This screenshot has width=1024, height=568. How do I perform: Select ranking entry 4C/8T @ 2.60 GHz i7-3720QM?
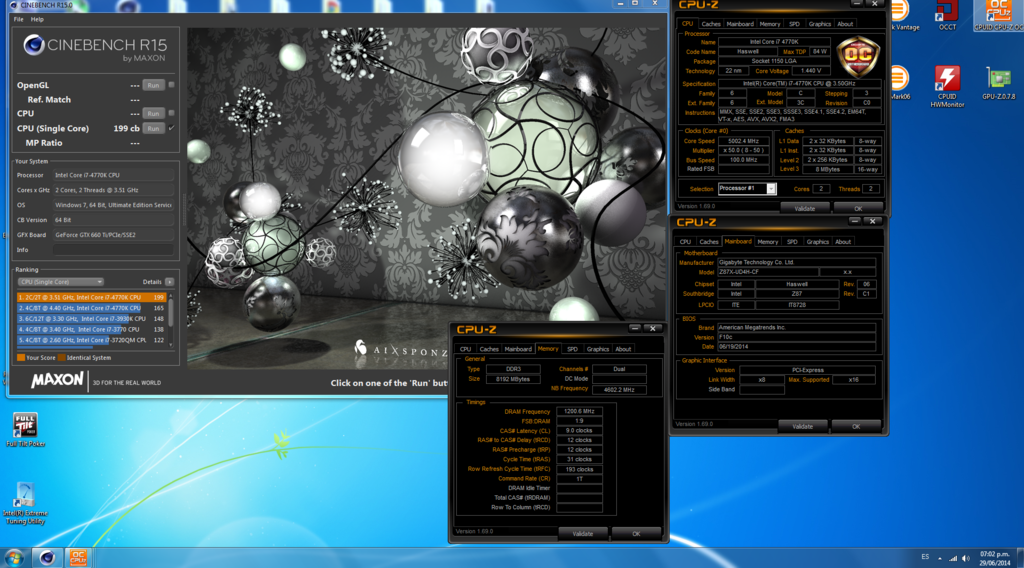(91, 340)
